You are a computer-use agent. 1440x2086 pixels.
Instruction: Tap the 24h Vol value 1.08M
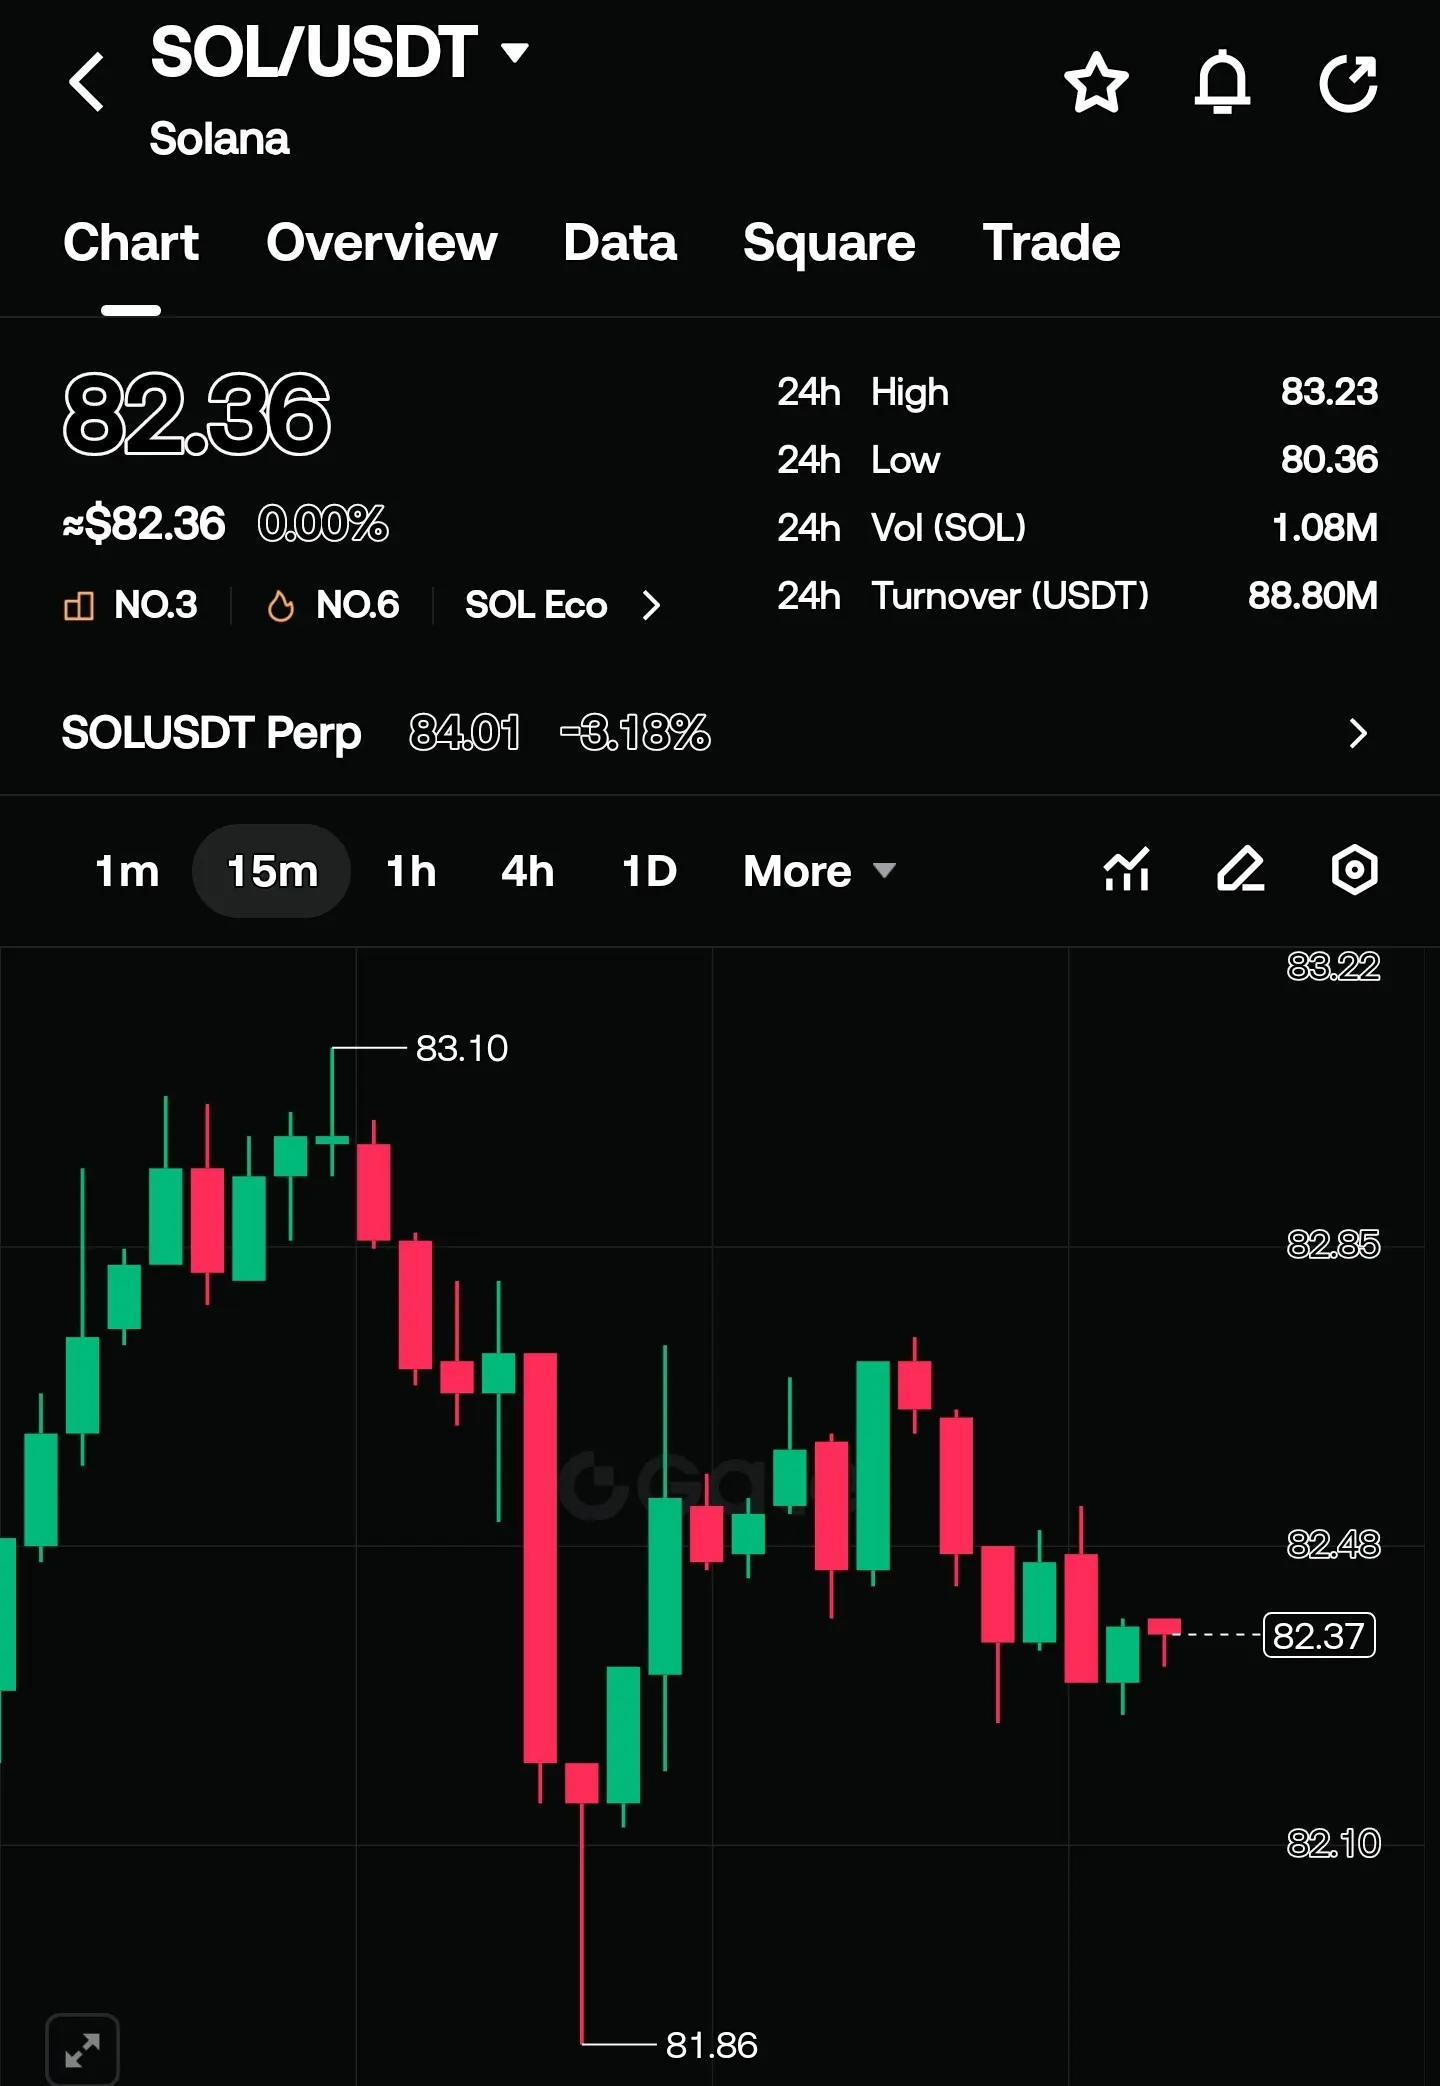click(1325, 528)
